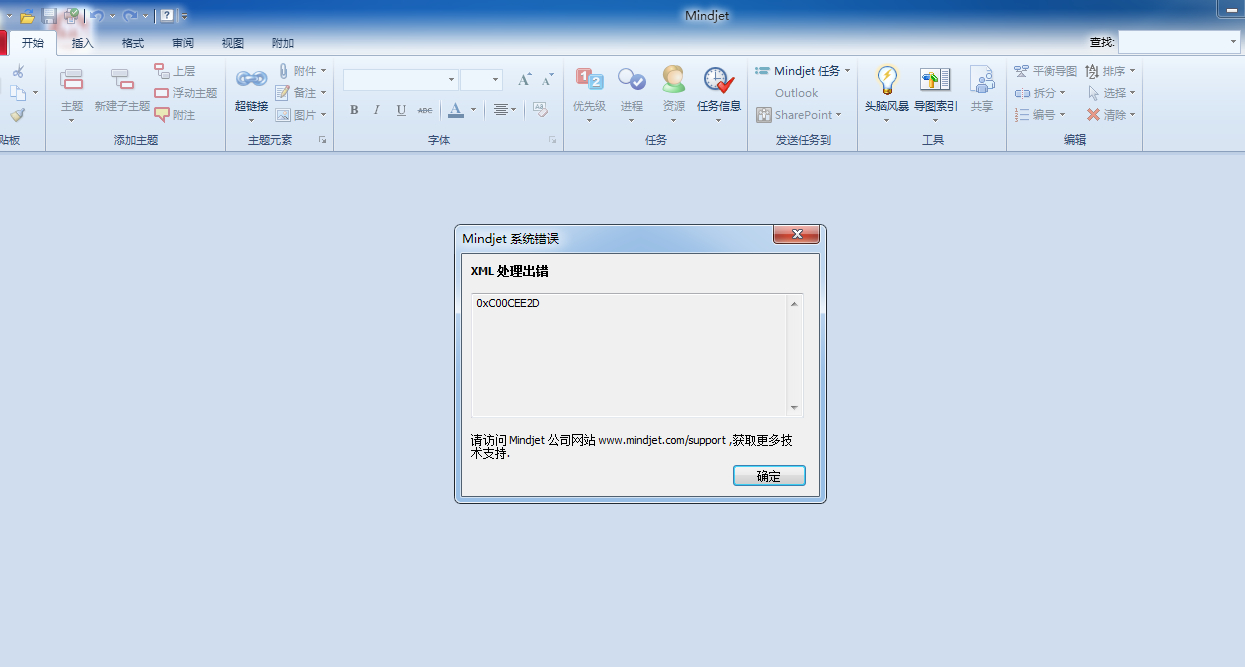Switch to the 附加 tab
The height and width of the screenshot is (667, 1245).
[x=283, y=43]
